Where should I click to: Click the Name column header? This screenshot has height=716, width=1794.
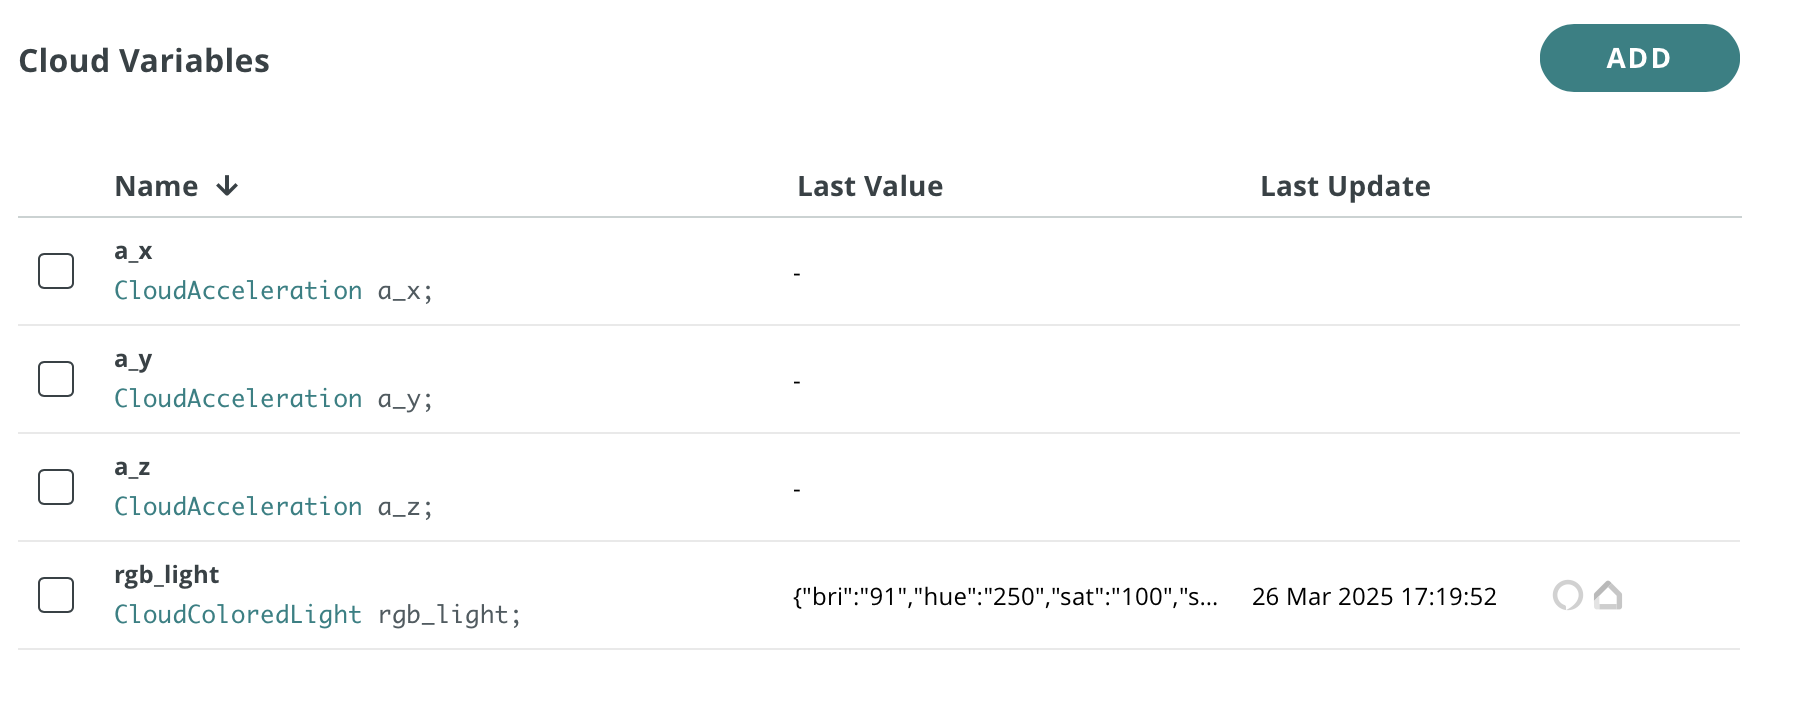coord(156,186)
